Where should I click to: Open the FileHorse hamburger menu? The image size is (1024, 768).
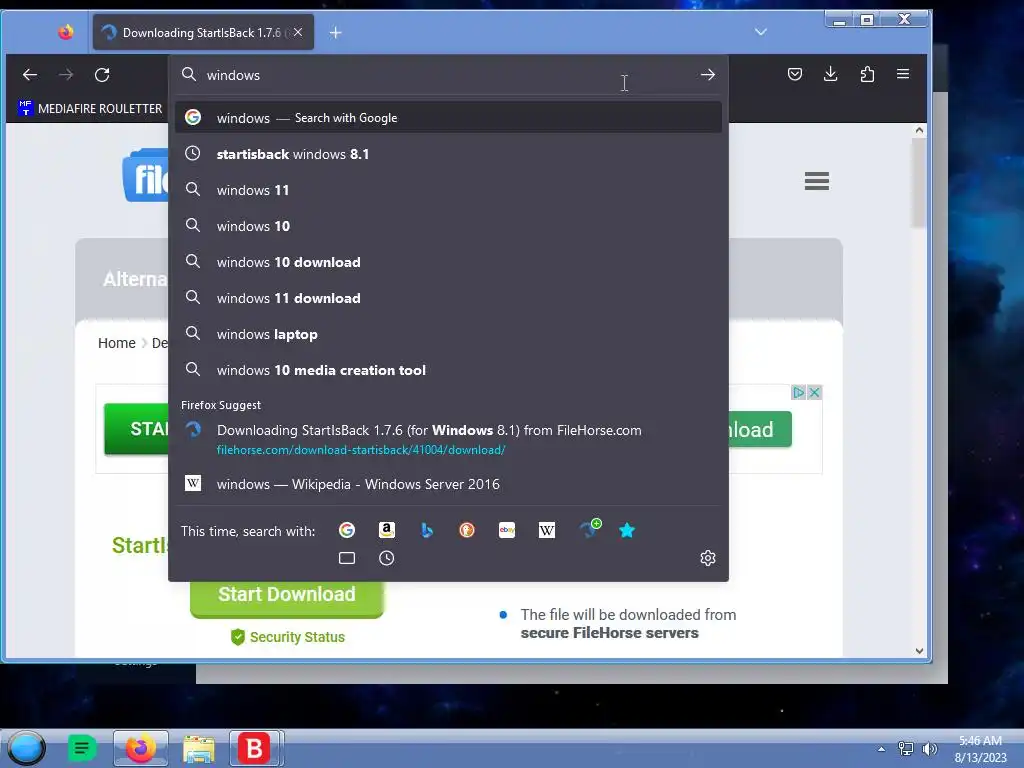pyautogui.click(x=817, y=181)
